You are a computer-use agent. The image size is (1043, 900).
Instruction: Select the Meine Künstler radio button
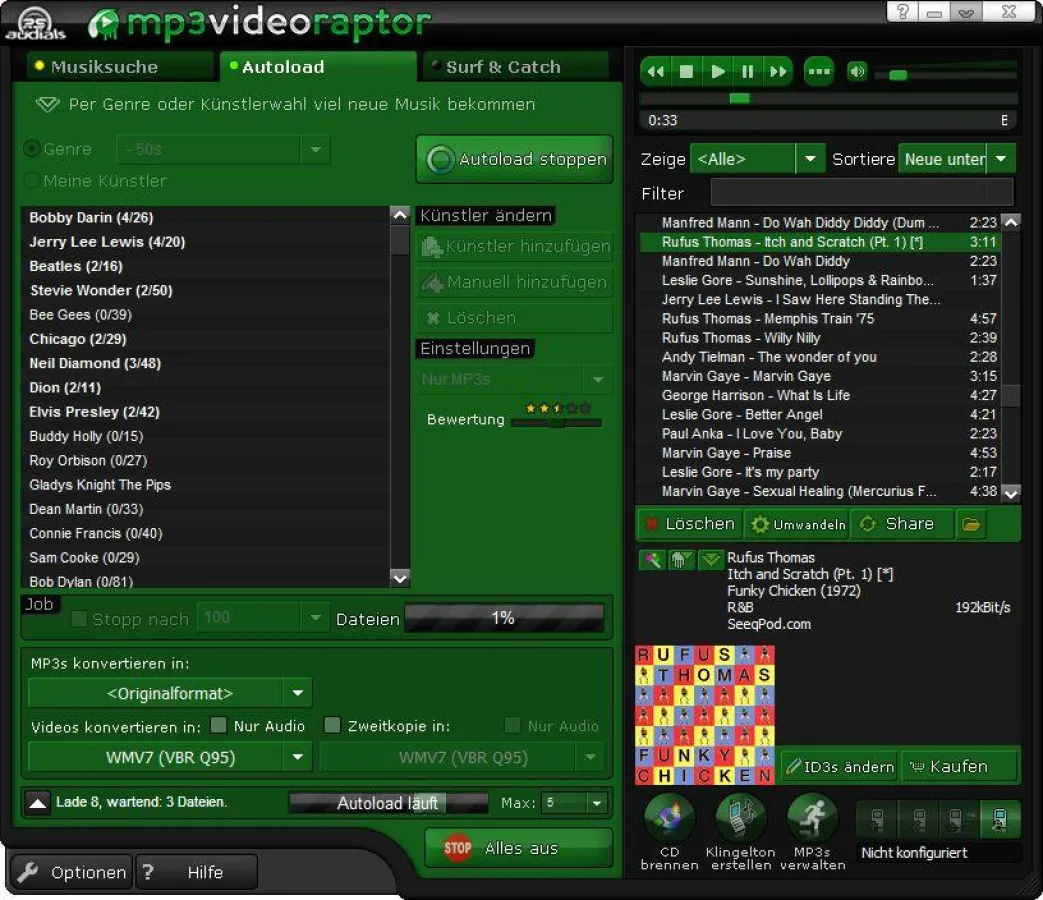pos(34,181)
